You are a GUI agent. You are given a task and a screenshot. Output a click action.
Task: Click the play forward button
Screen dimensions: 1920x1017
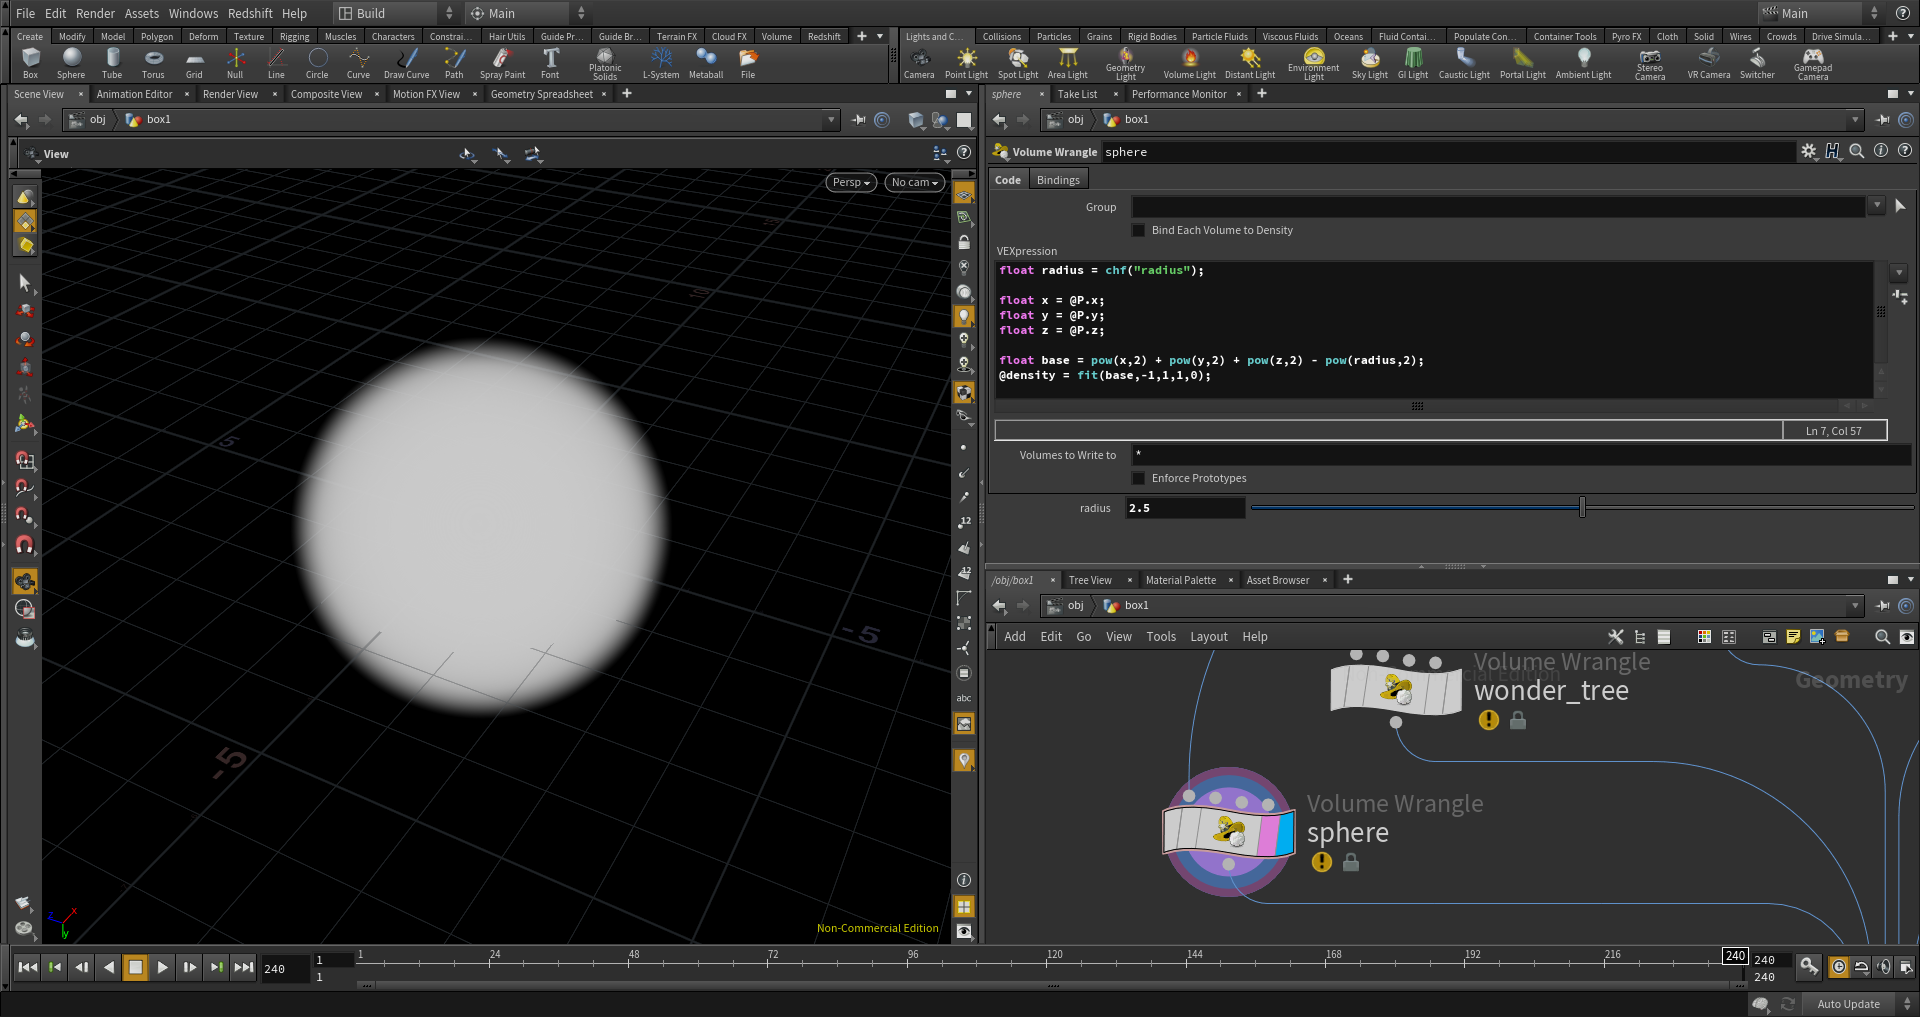pyautogui.click(x=162, y=967)
